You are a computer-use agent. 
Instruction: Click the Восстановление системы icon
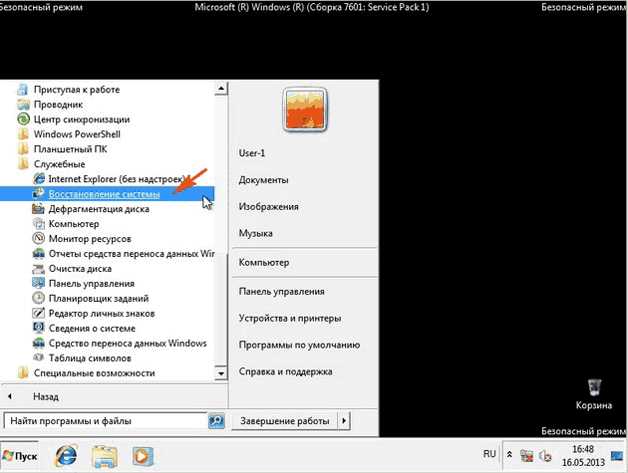38,194
